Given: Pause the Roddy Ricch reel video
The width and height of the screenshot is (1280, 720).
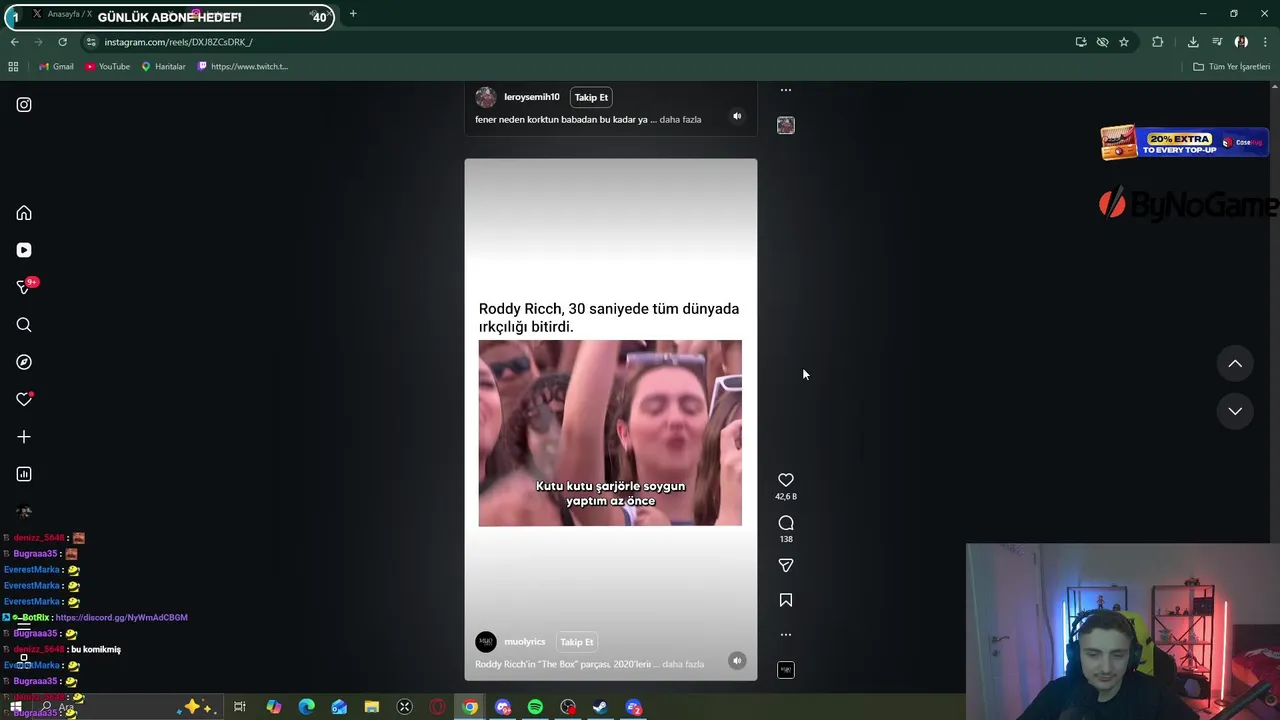Looking at the screenshot, I should click(610, 420).
